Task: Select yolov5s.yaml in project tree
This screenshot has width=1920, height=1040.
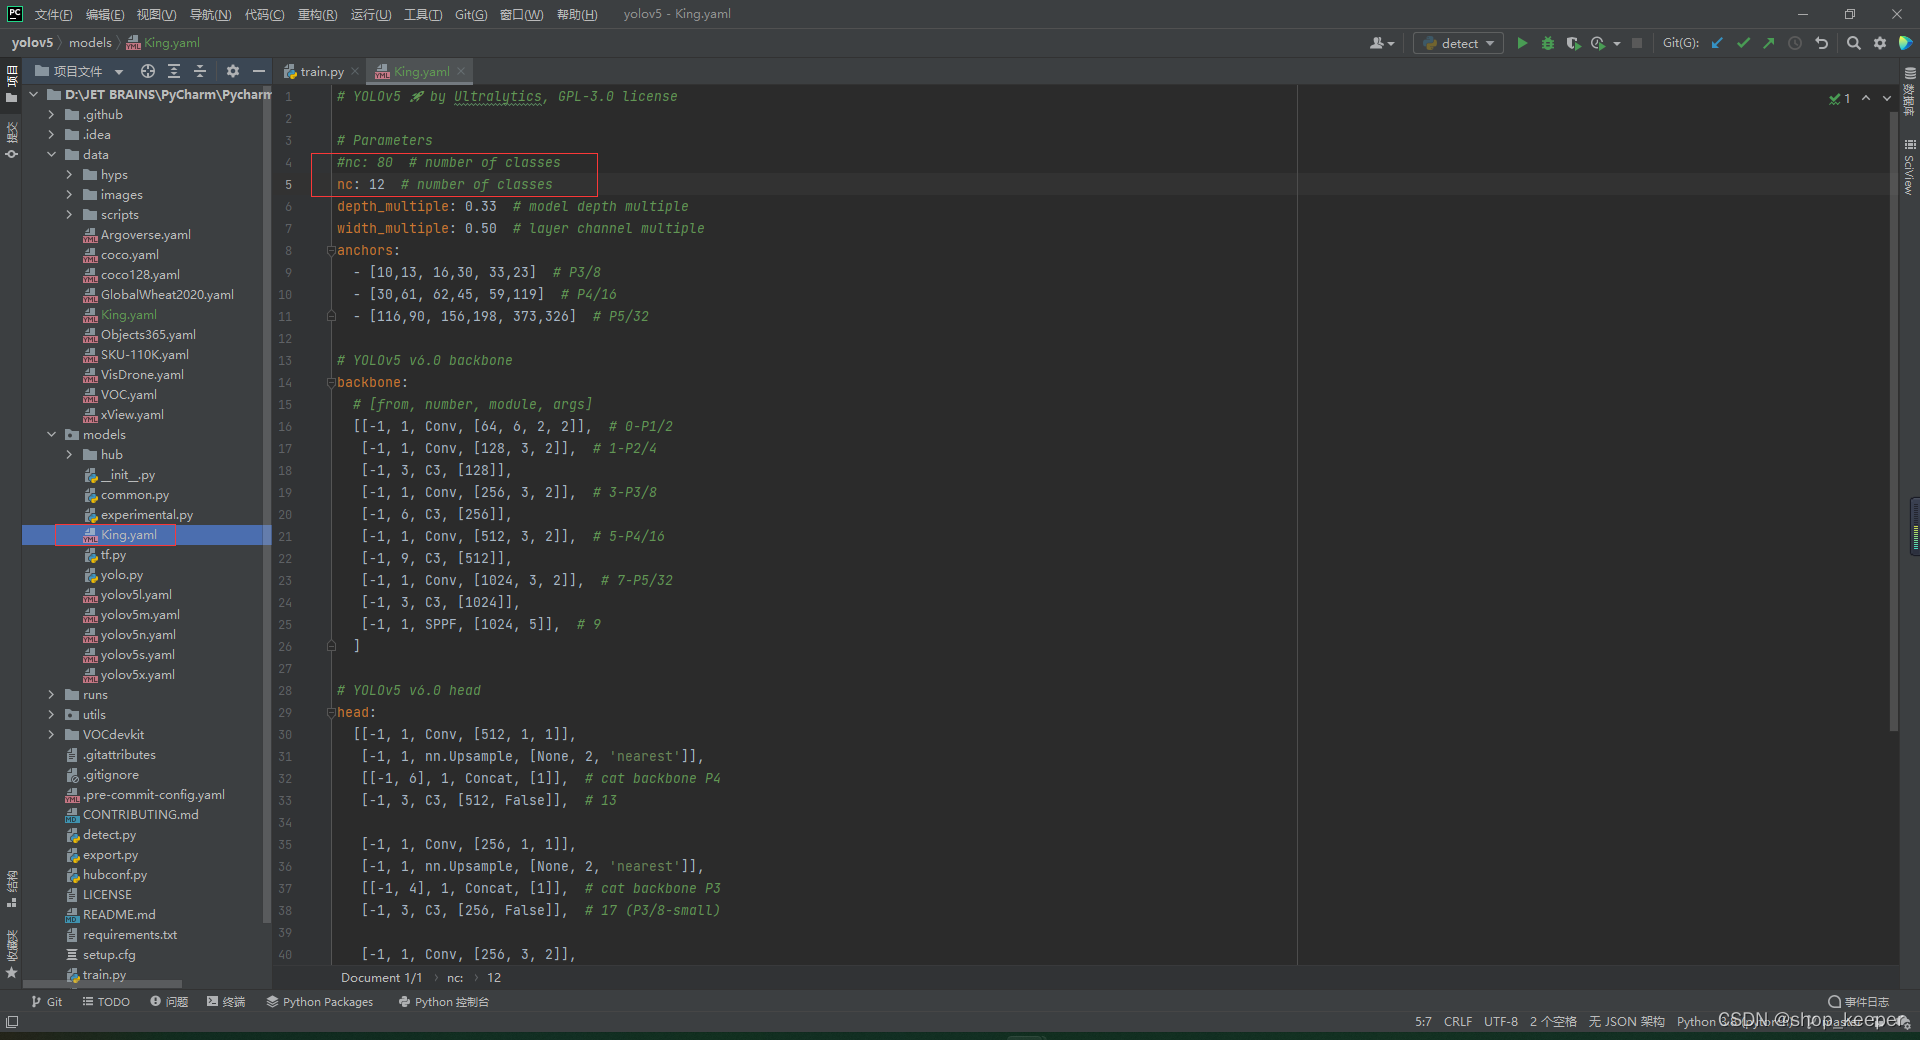Action: point(138,655)
